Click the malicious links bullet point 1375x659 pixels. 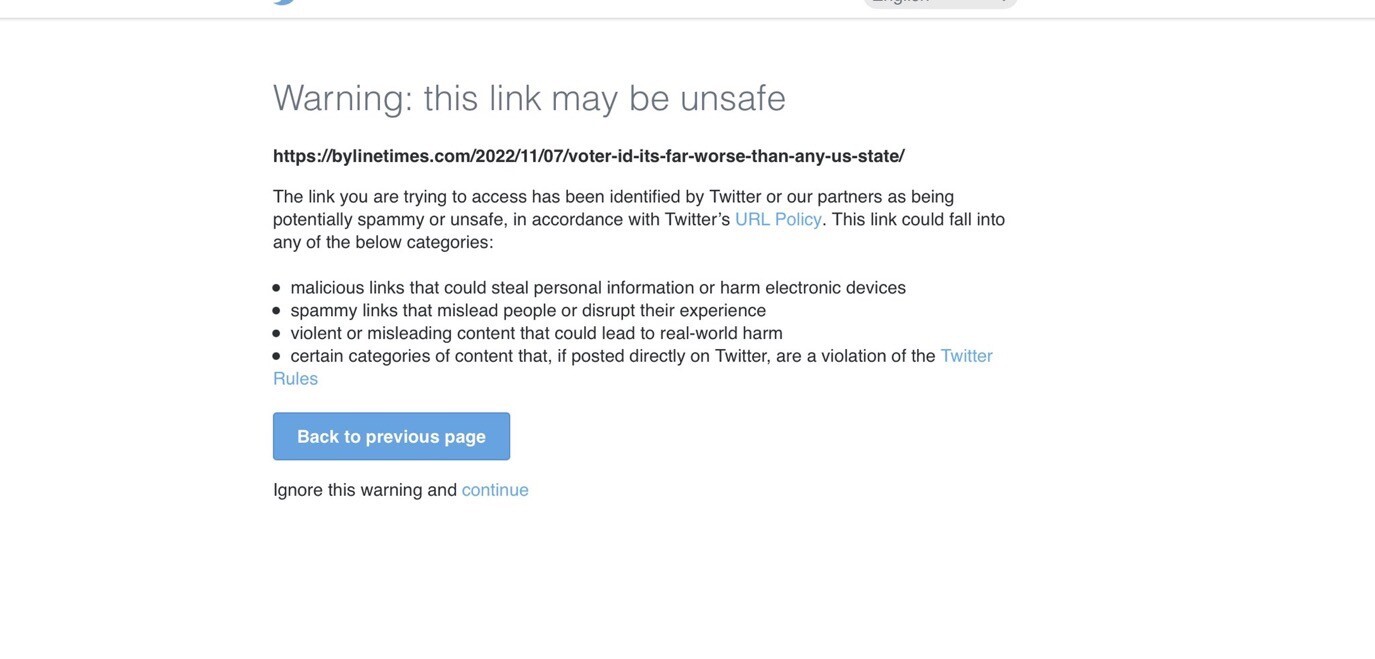[598, 288]
